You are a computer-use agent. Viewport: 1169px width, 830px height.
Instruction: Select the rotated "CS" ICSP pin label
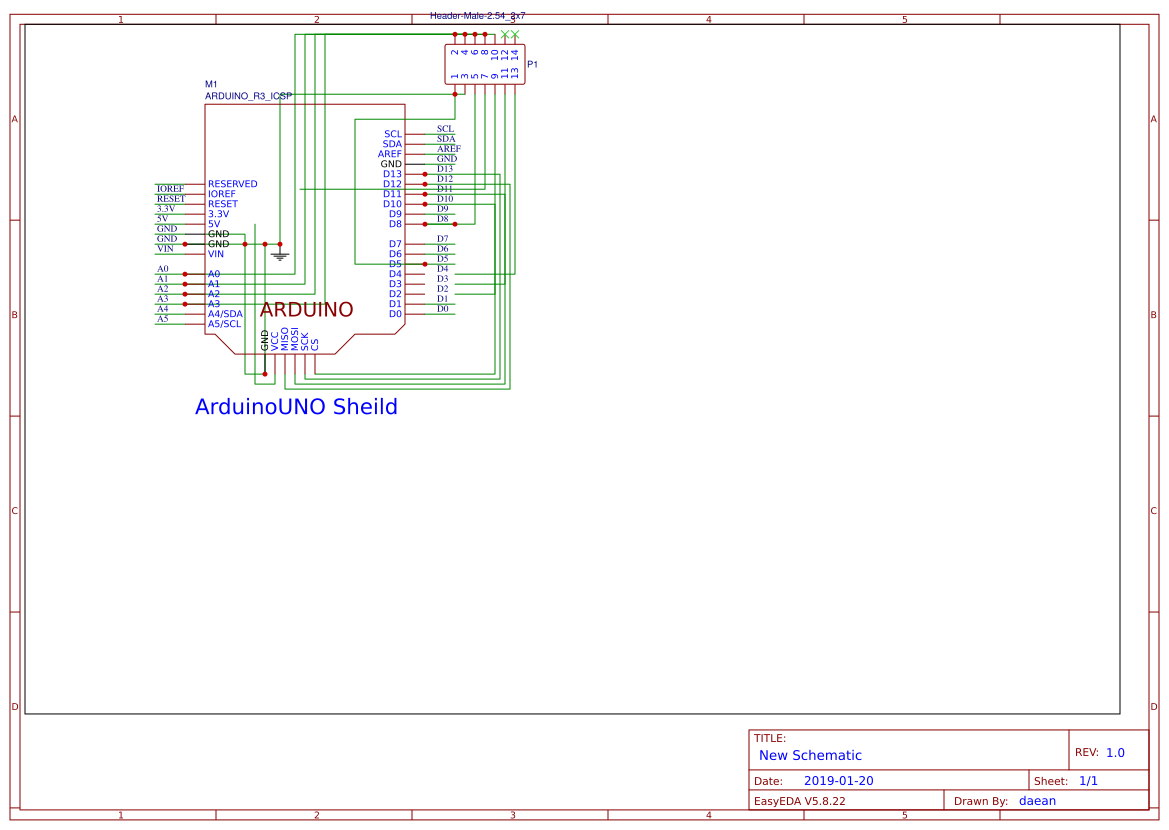315,345
